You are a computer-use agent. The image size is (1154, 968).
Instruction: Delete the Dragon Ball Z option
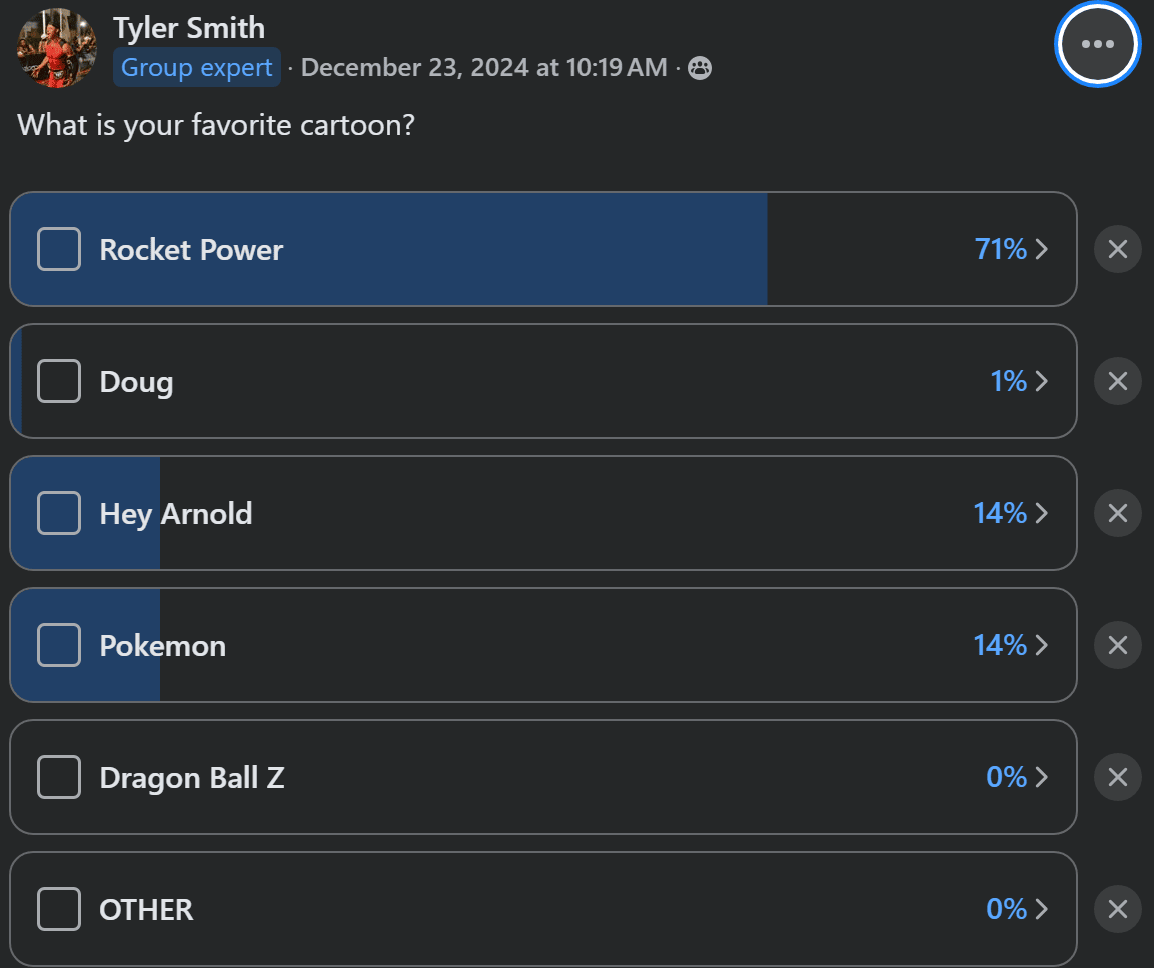(x=1117, y=777)
